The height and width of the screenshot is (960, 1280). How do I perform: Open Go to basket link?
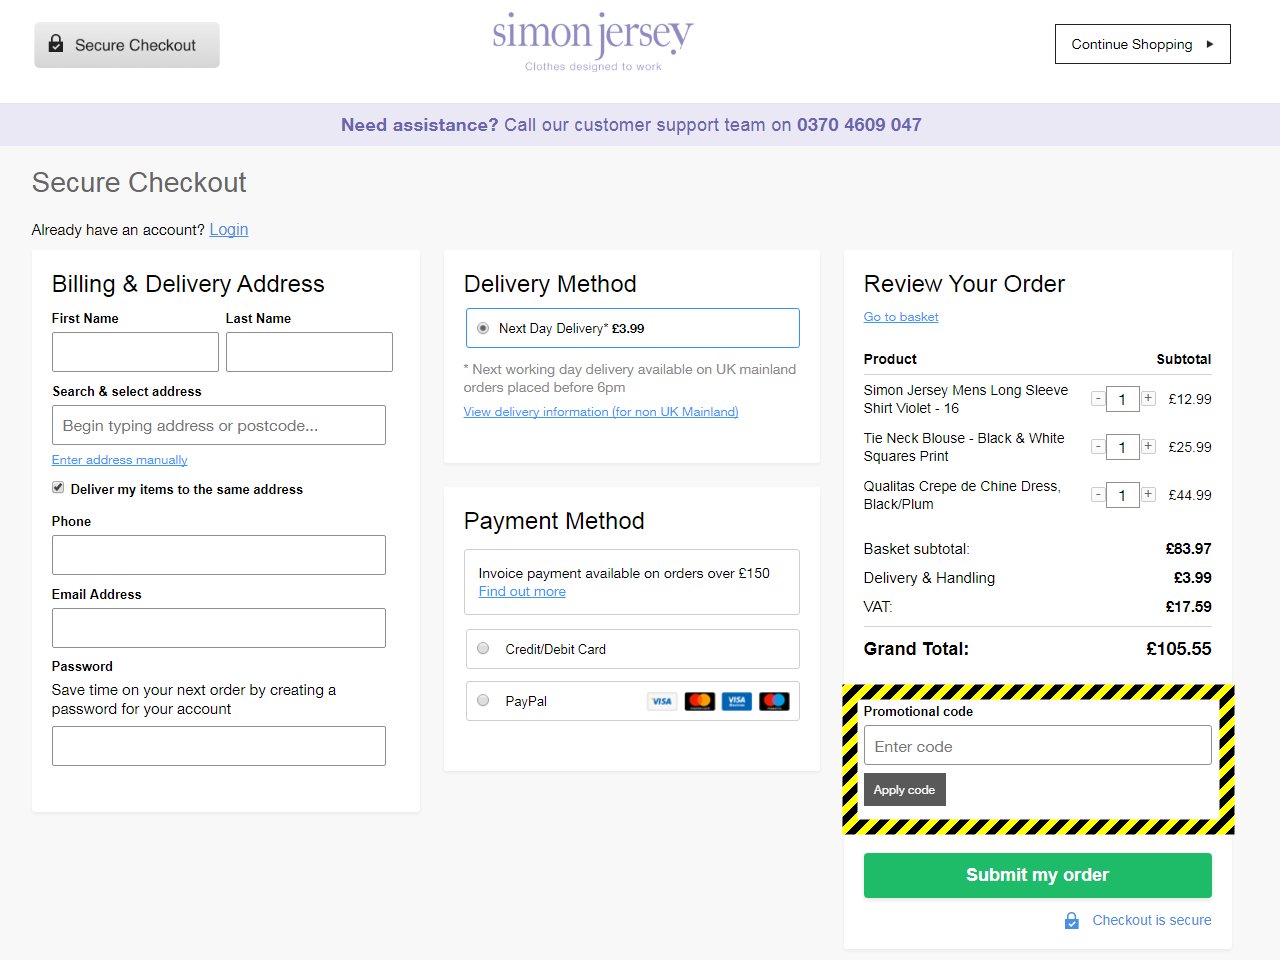click(x=901, y=317)
